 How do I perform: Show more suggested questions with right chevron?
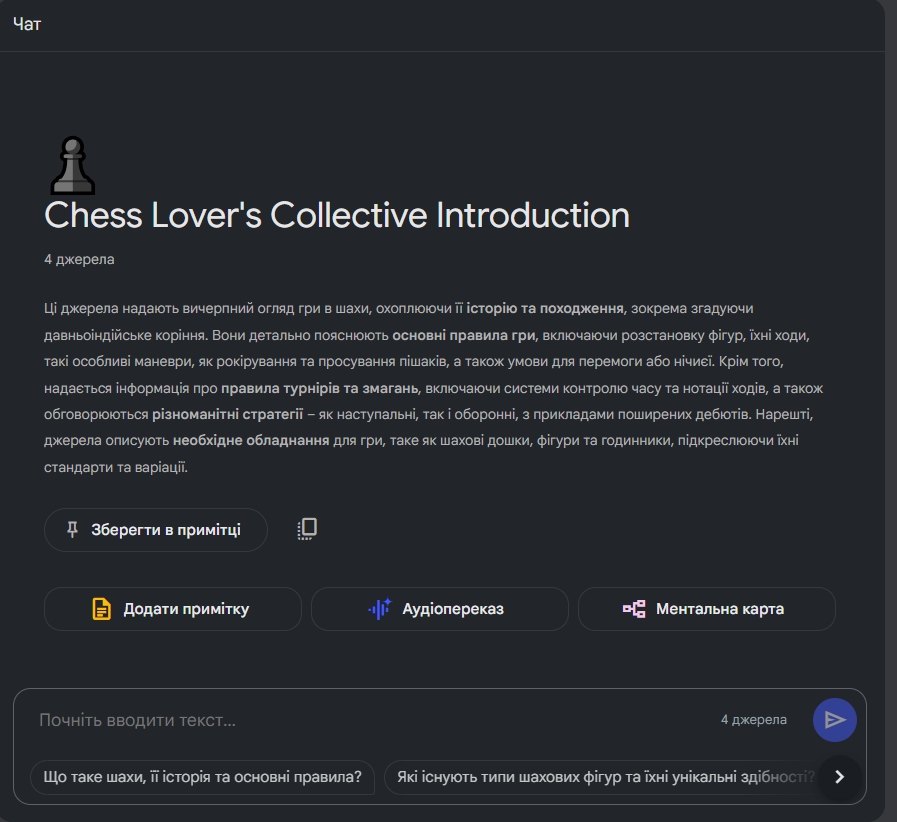[x=839, y=777]
